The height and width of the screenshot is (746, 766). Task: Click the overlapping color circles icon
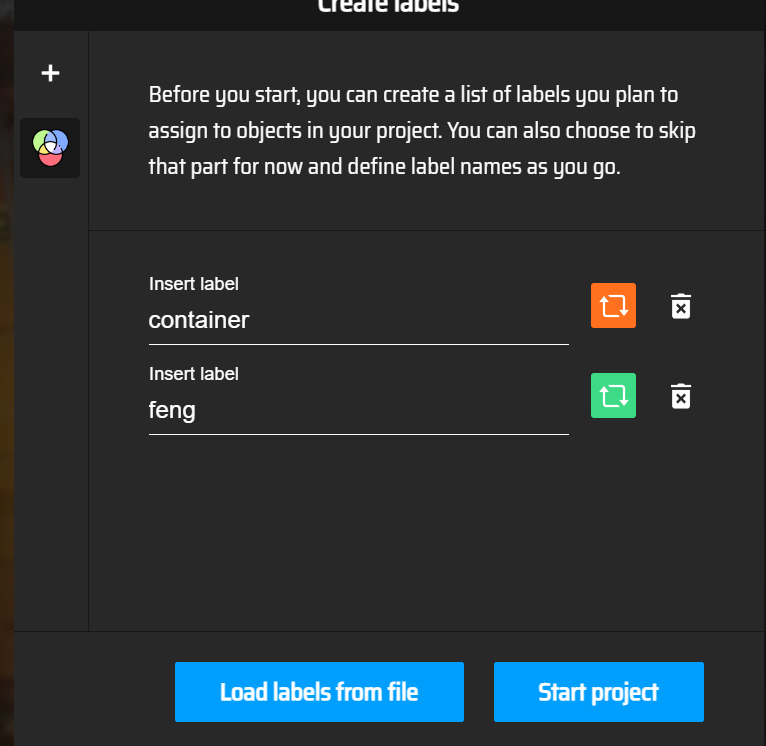(x=50, y=148)
